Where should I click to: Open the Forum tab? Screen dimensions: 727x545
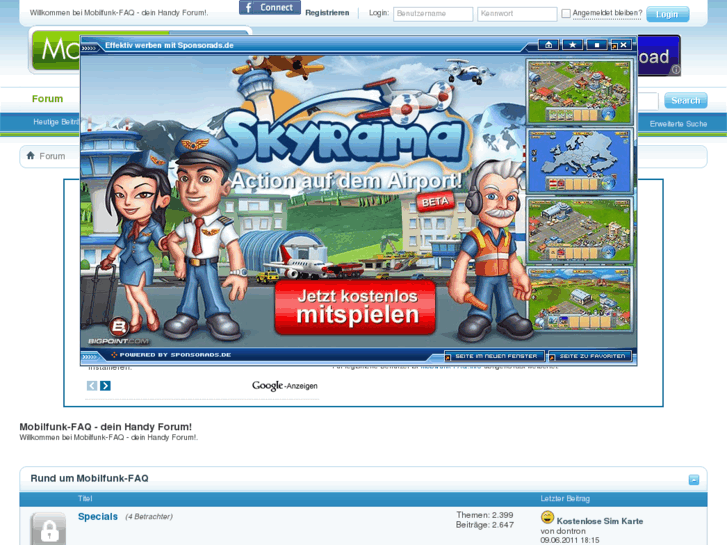point(47,99)
